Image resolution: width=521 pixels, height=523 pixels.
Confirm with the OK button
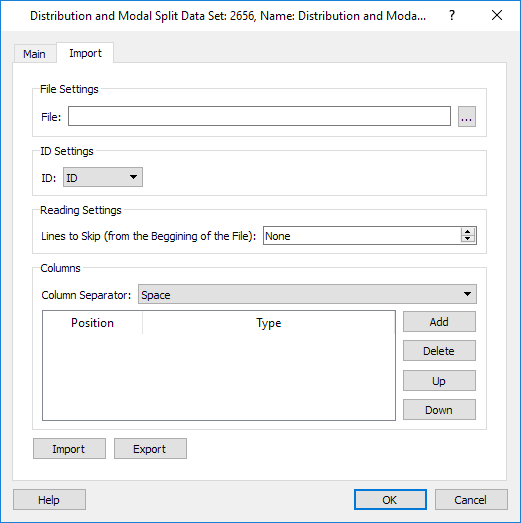click(390, 500)
